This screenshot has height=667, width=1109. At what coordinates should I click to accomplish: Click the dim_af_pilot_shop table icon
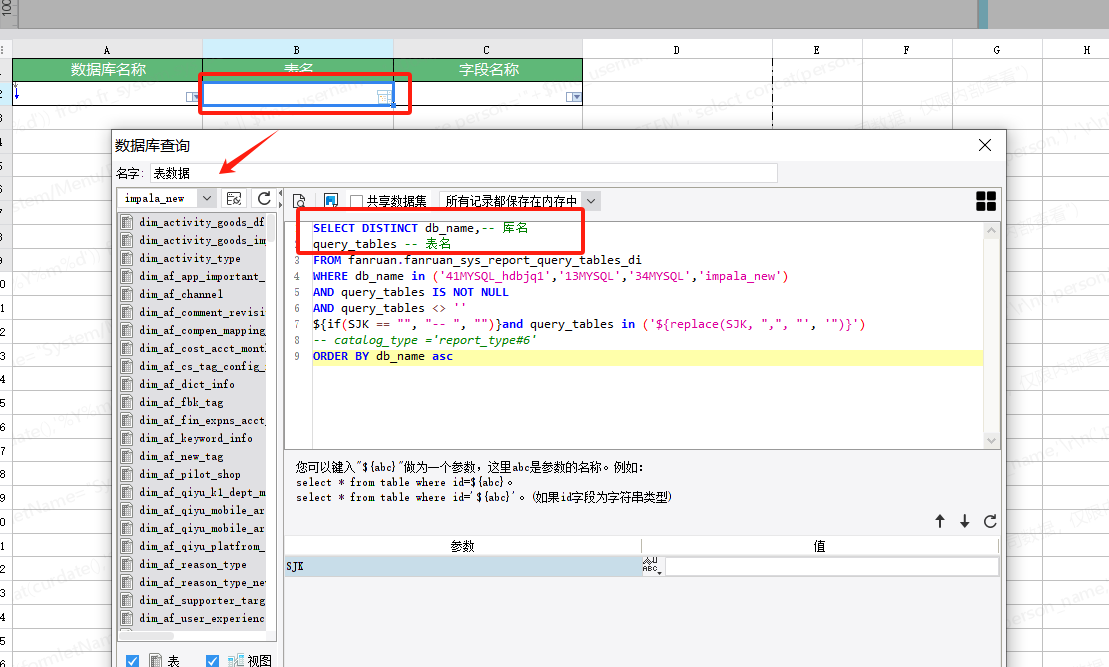(127, 475)
